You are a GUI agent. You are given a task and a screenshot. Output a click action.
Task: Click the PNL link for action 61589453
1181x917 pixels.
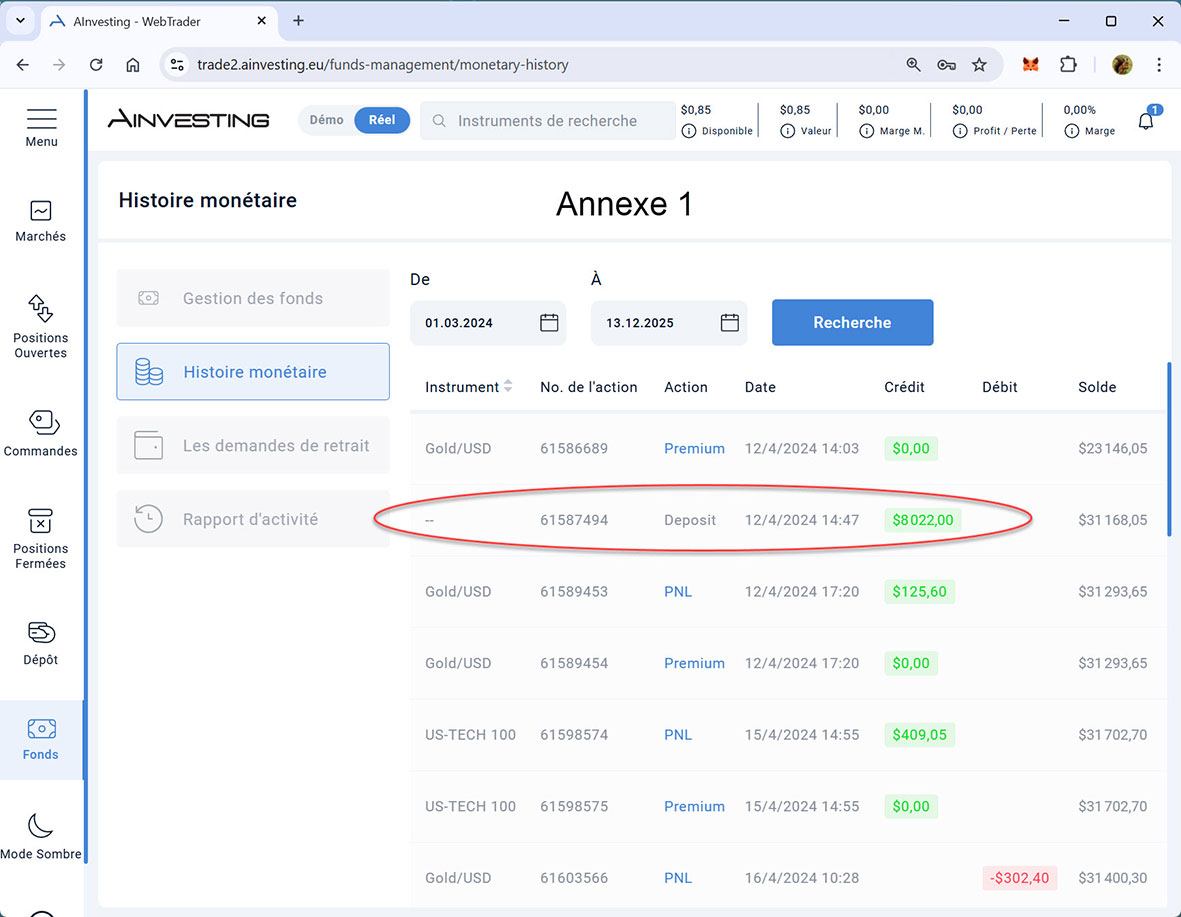pos(678,592)
